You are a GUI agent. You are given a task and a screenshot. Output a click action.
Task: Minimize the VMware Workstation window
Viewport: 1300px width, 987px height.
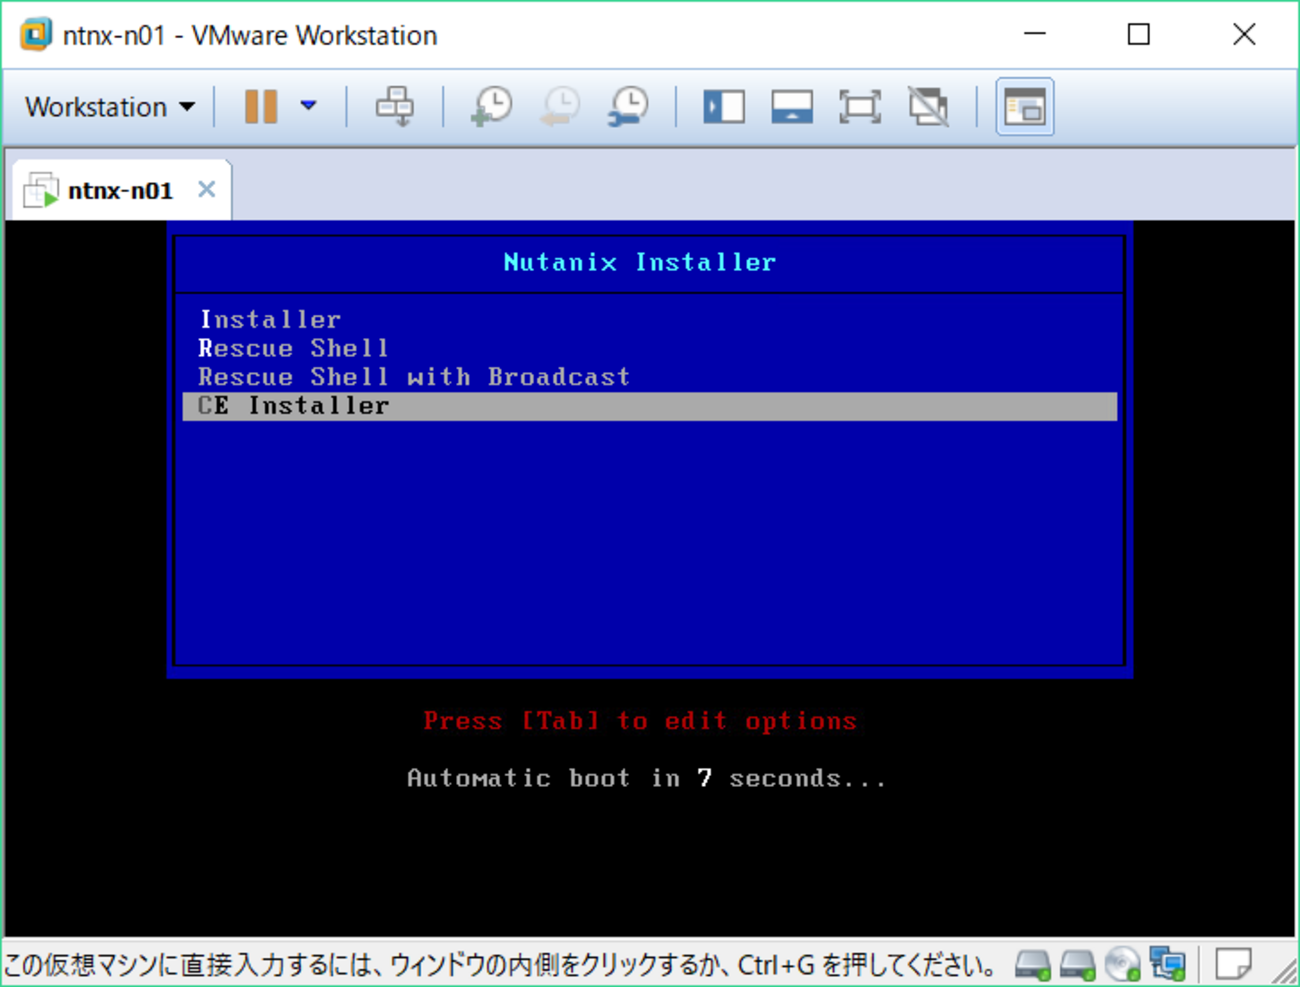(x=1035, y=34)
